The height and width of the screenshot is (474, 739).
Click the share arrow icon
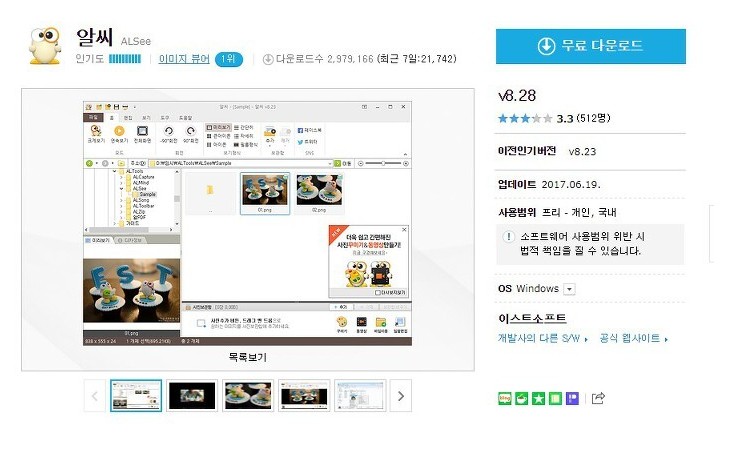pyautogui.click(x=598, y=398)
